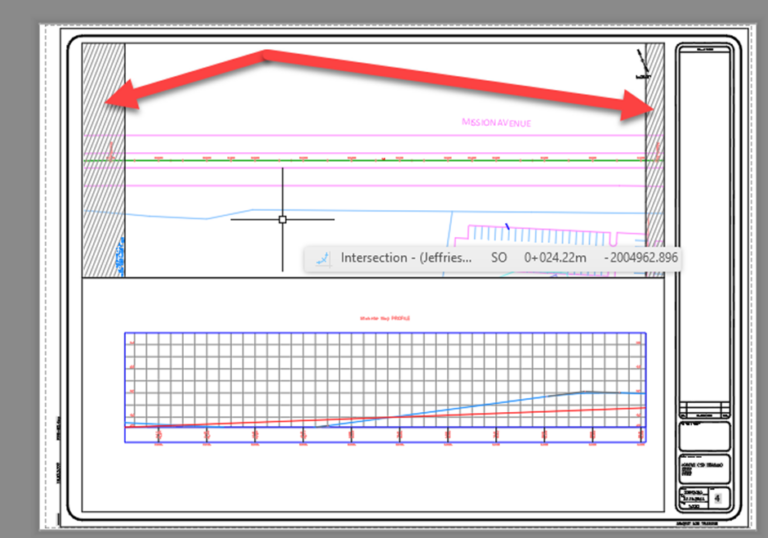Select the 'MISSION AVENUE' road label
The width and height of the screenshot is (768, 538).
pyautogui.click(x=496, y=122)
